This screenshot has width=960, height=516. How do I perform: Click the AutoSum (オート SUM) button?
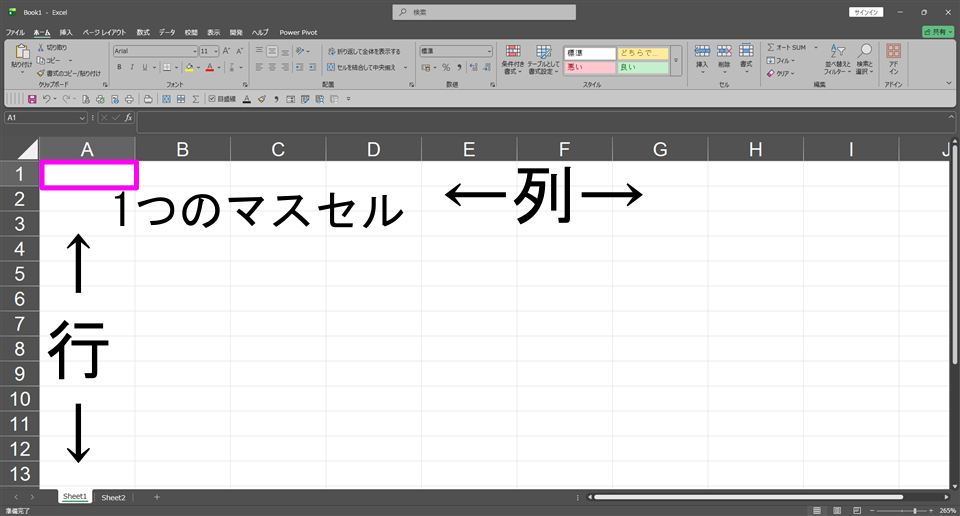point(791,47)
